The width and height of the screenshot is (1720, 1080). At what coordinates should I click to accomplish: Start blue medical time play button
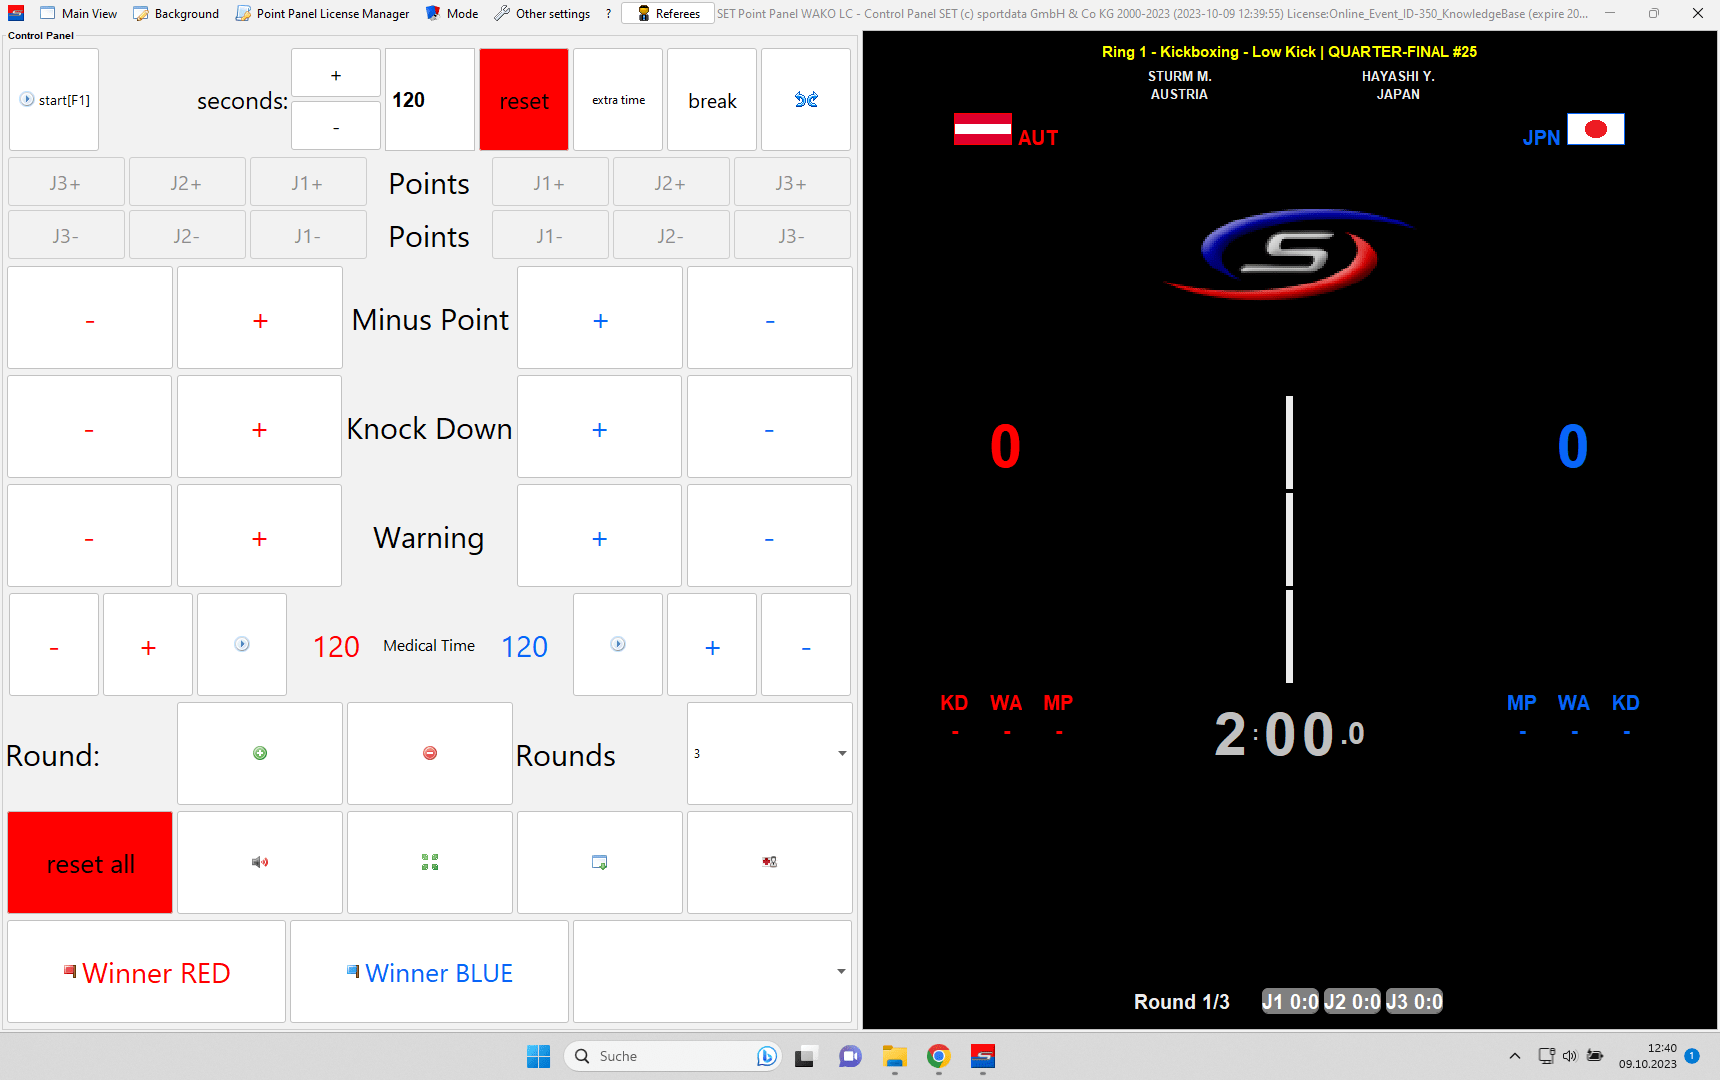point(618,645)
